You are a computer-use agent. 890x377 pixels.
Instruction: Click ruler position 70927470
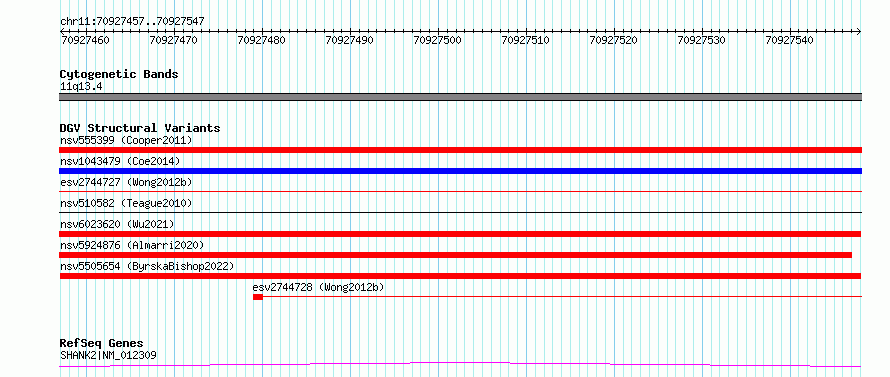click(173, 40)
